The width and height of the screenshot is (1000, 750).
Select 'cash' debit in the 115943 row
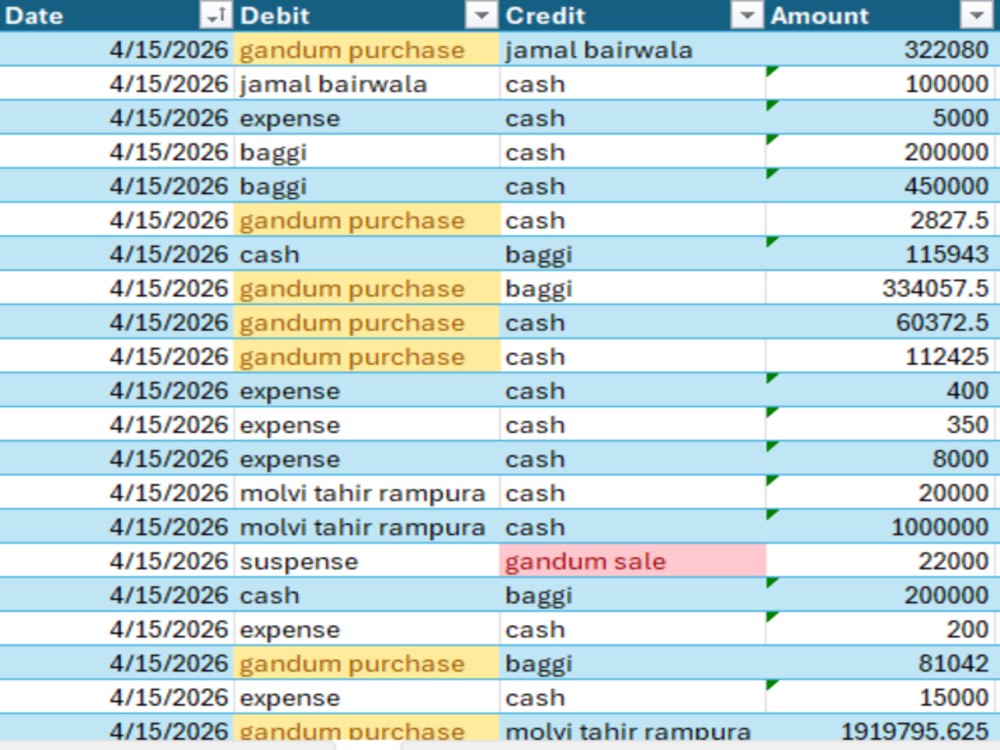367,254
